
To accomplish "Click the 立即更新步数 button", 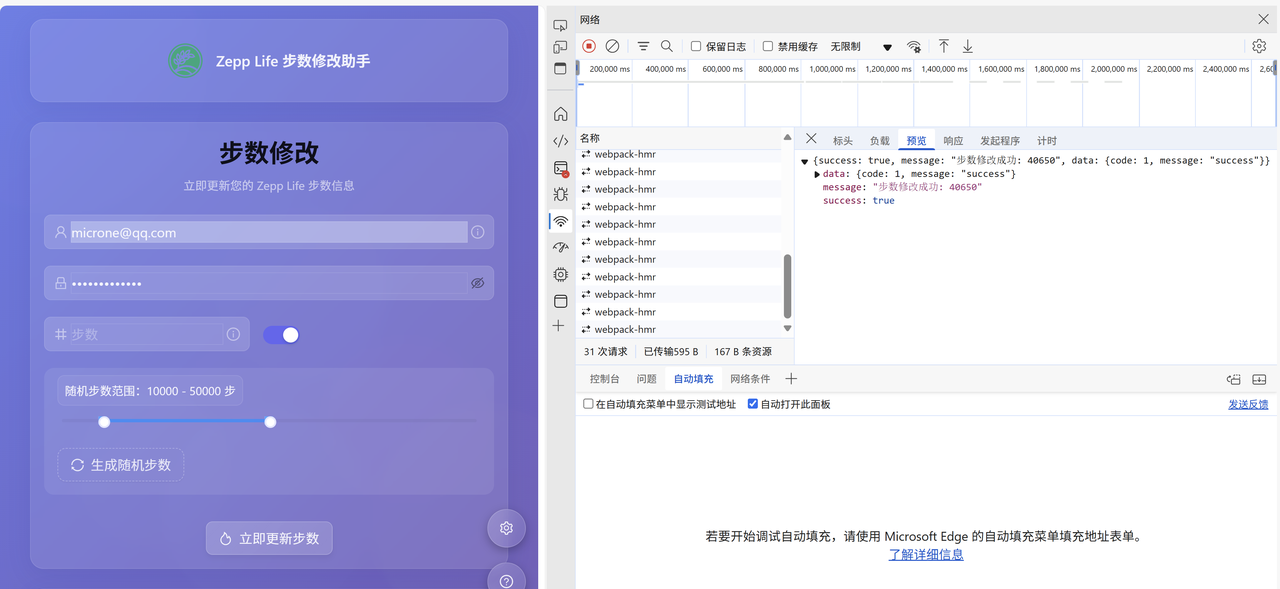I will [x=269, y=538].
